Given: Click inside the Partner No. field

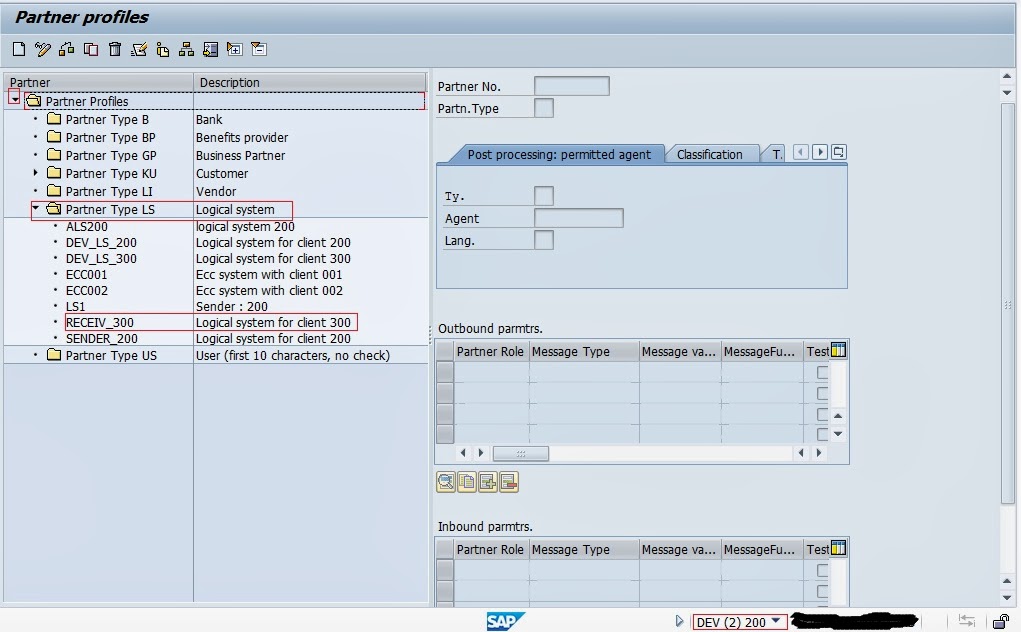Looking at the screenshot, I should coord(570,86).
